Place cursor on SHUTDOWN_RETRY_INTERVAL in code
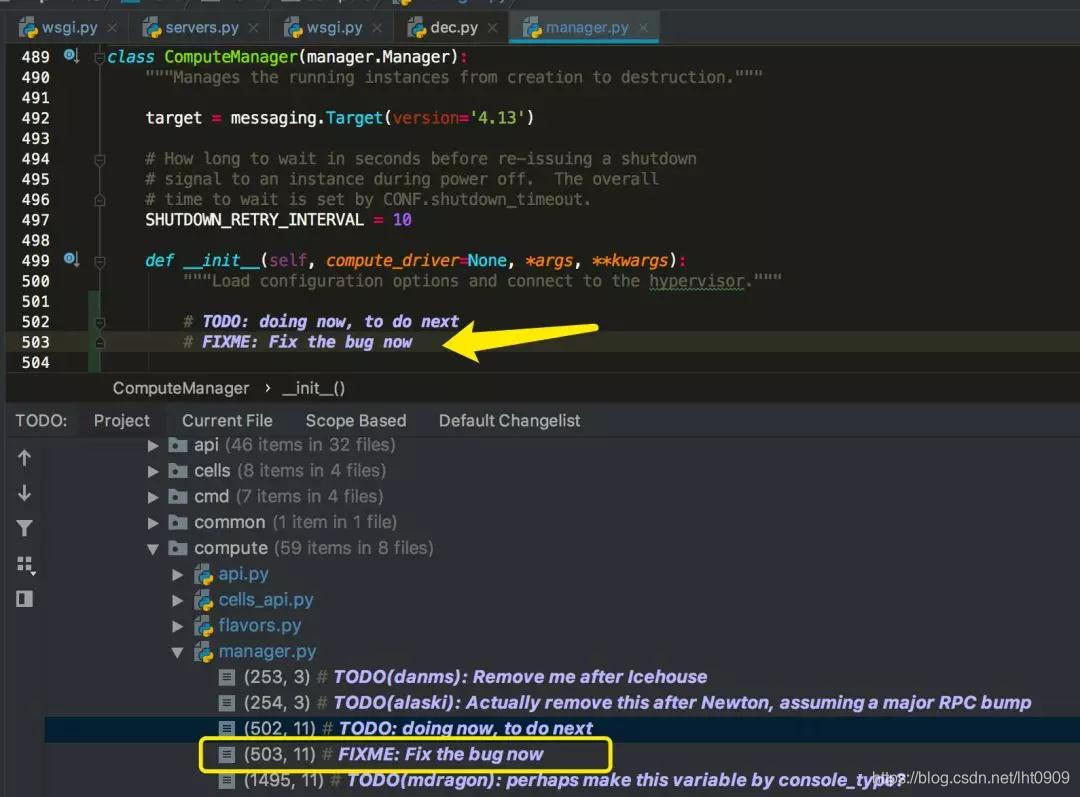 coord(254,220)
